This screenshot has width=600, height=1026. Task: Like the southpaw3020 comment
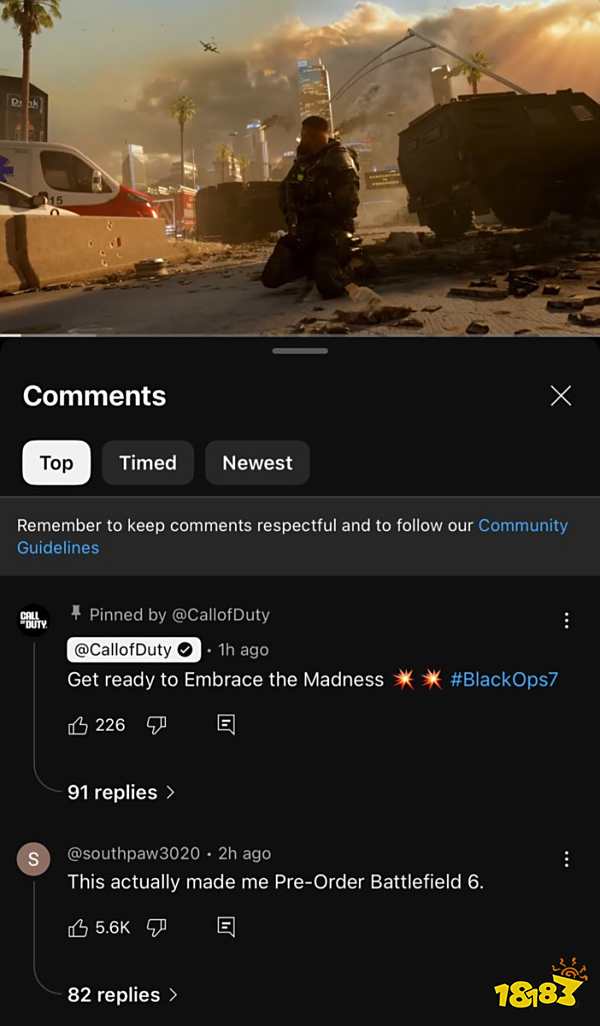click(78, 927)
